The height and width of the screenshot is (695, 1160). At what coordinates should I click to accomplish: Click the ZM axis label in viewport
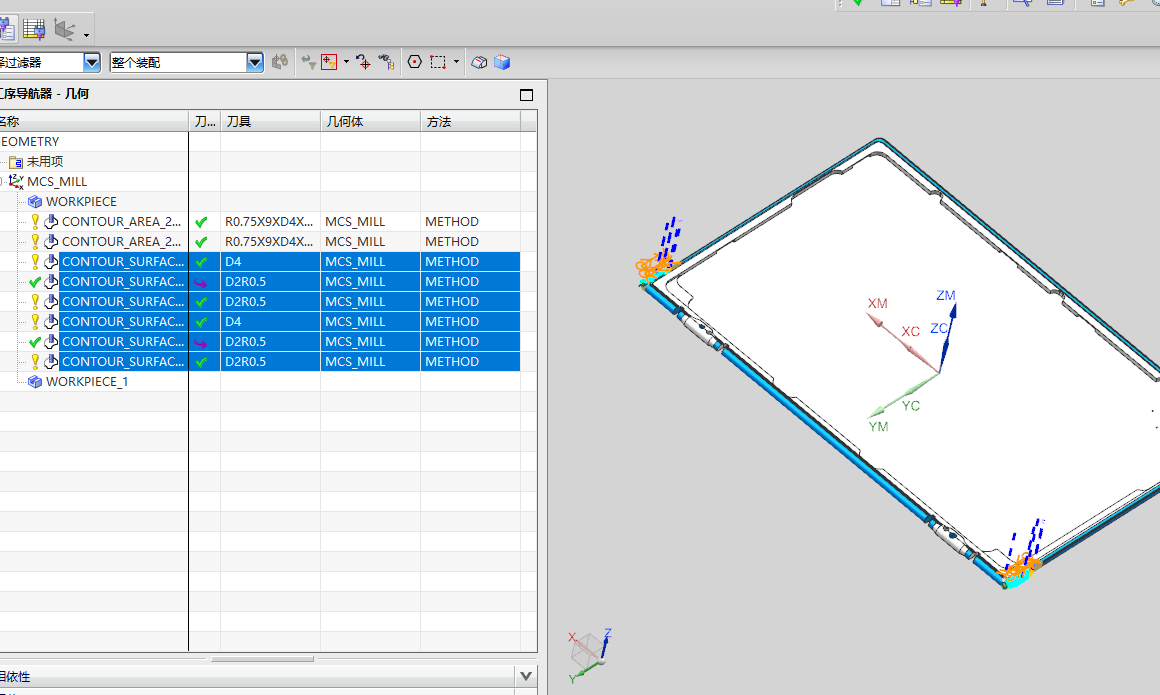pyautogui.click(x=945, y=295)
